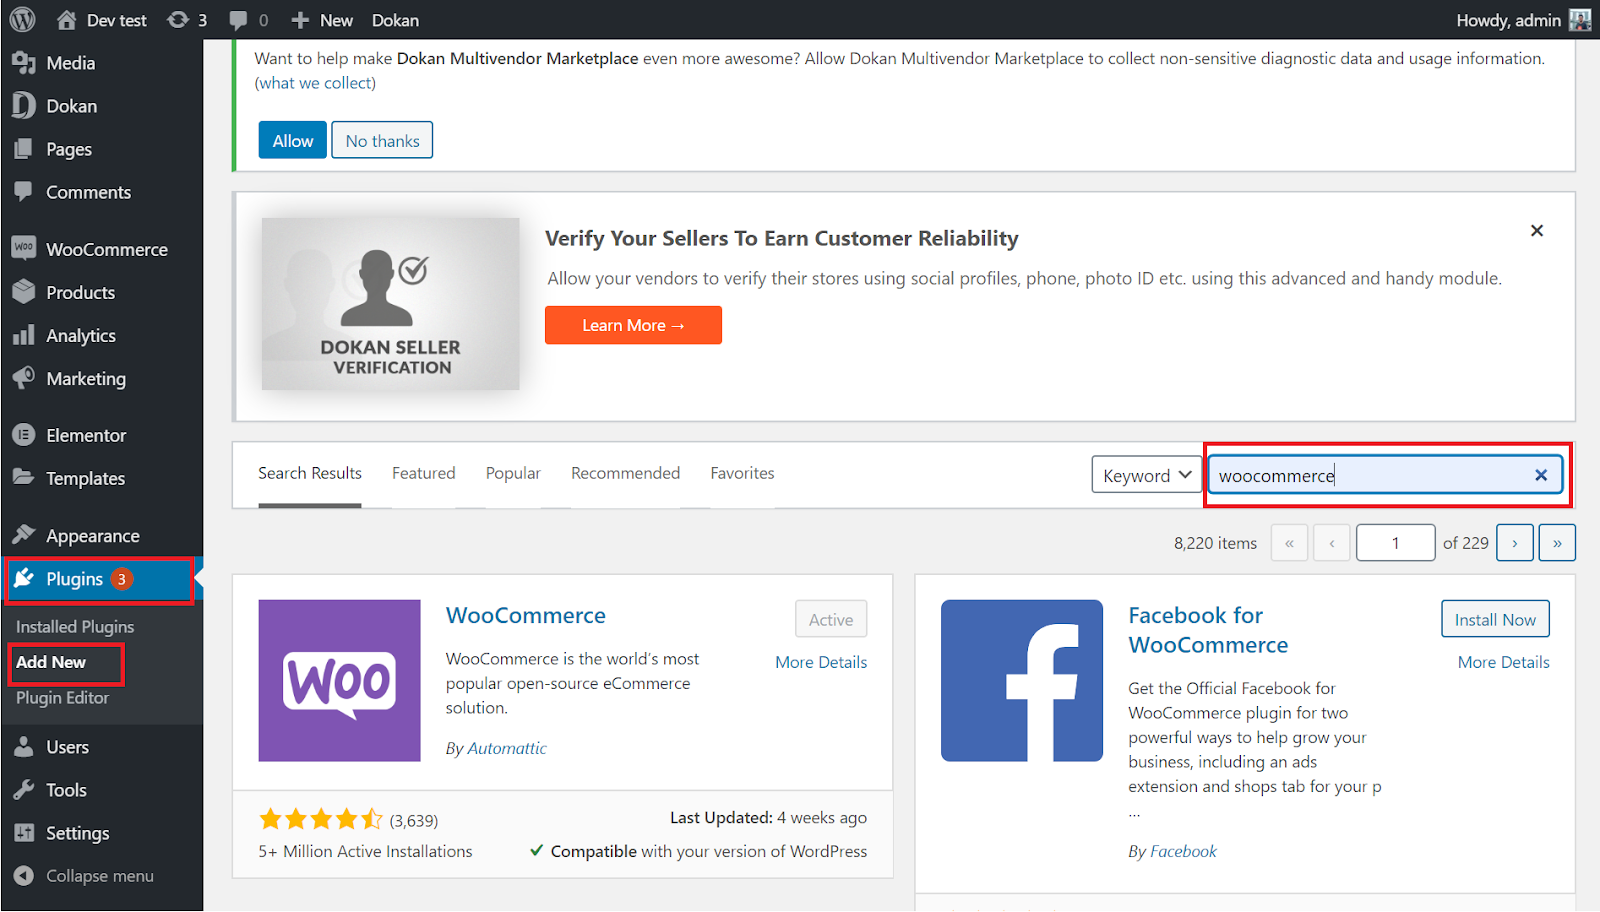This screenshot has height=912, width=1600.
Task: Open the Keyword search type dropdown
Action: [x=1146, y=475]
